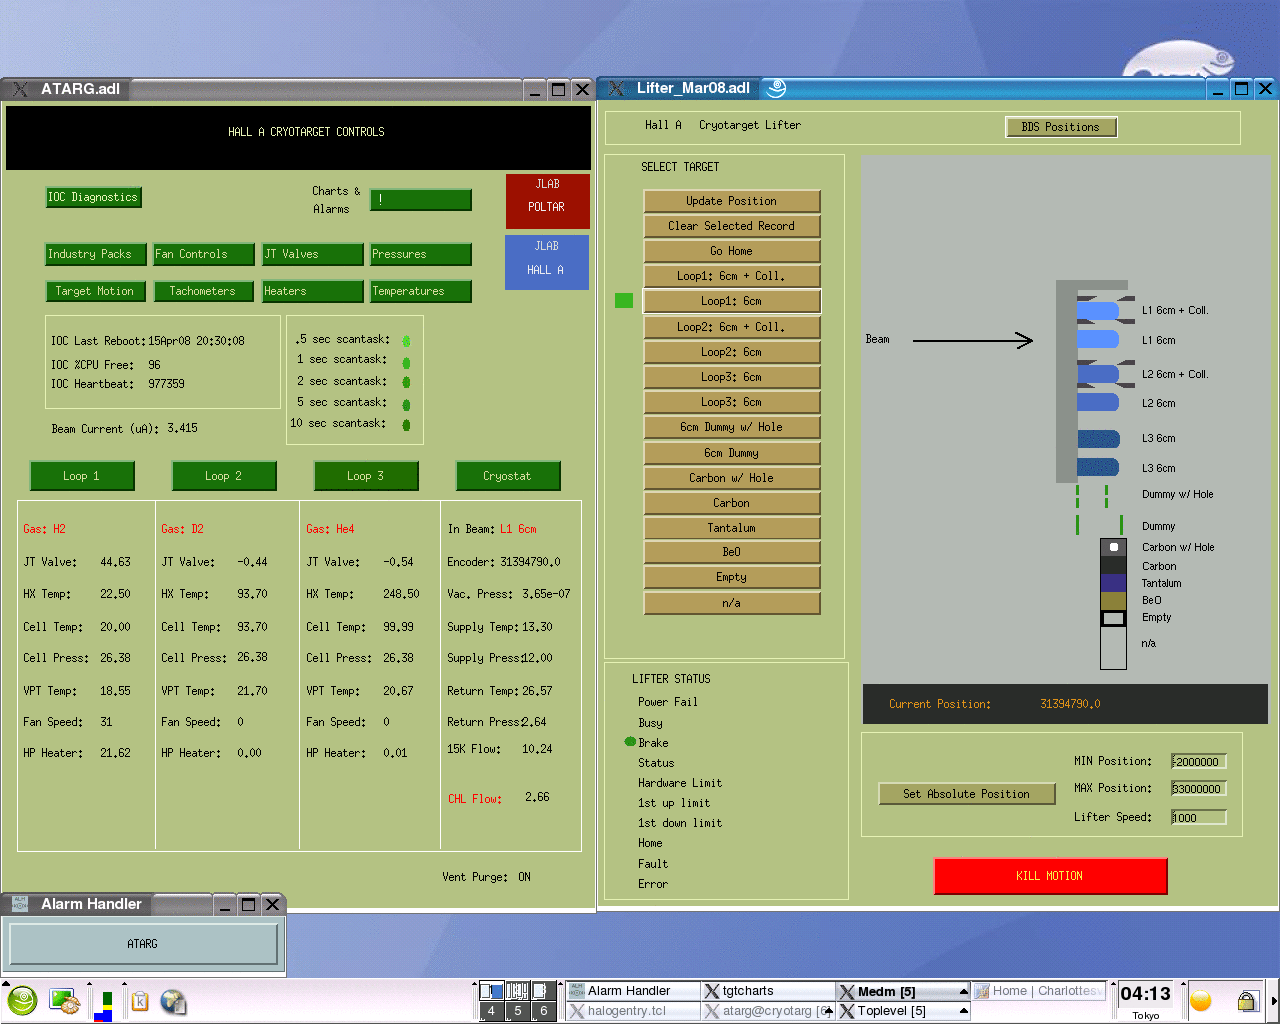The height and width of the screenshot is (1024, 1280).
Task: Click the yellow round tray icon
Action: 1201,1000
